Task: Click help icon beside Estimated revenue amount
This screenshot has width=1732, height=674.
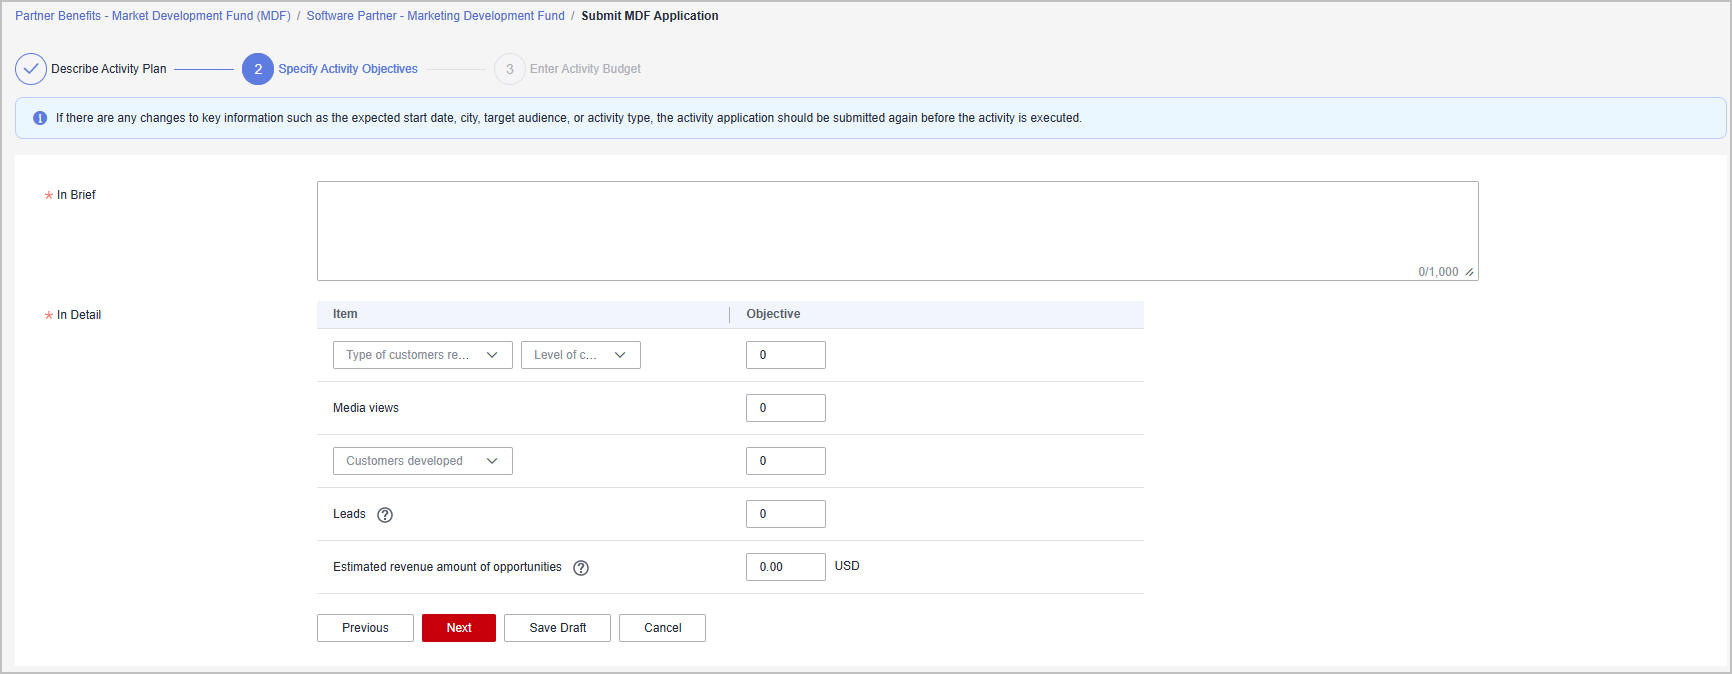Action: pos(581,568)
